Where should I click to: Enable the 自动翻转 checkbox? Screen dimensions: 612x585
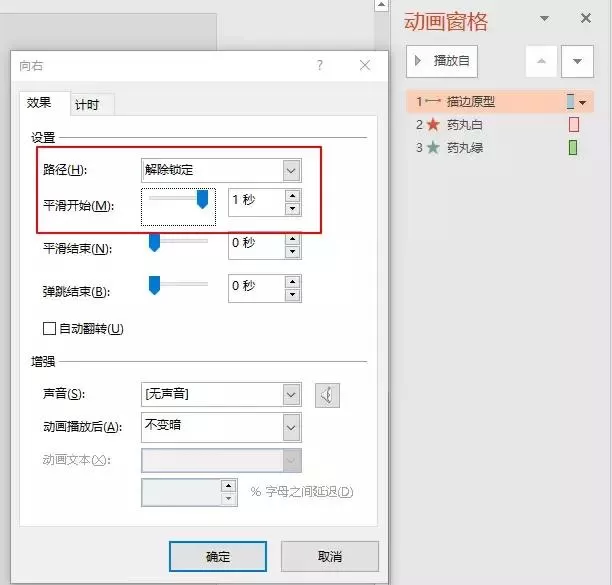pos(49,329)
